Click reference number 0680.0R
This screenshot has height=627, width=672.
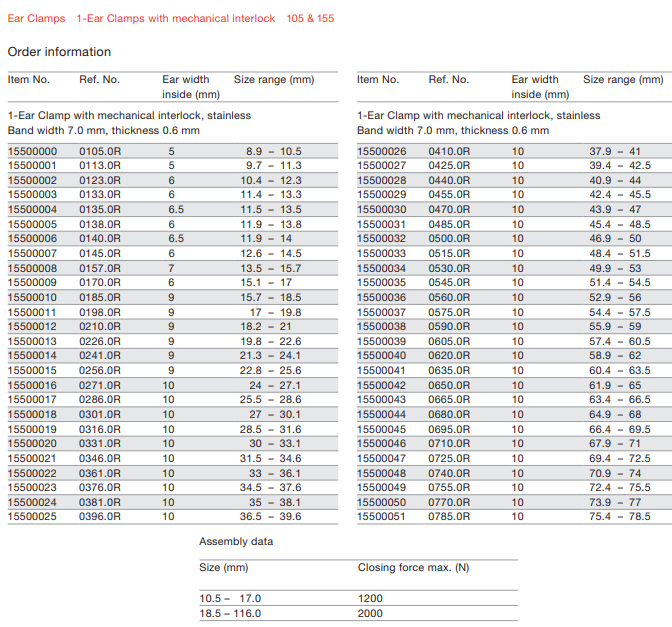tap(449, 414)
